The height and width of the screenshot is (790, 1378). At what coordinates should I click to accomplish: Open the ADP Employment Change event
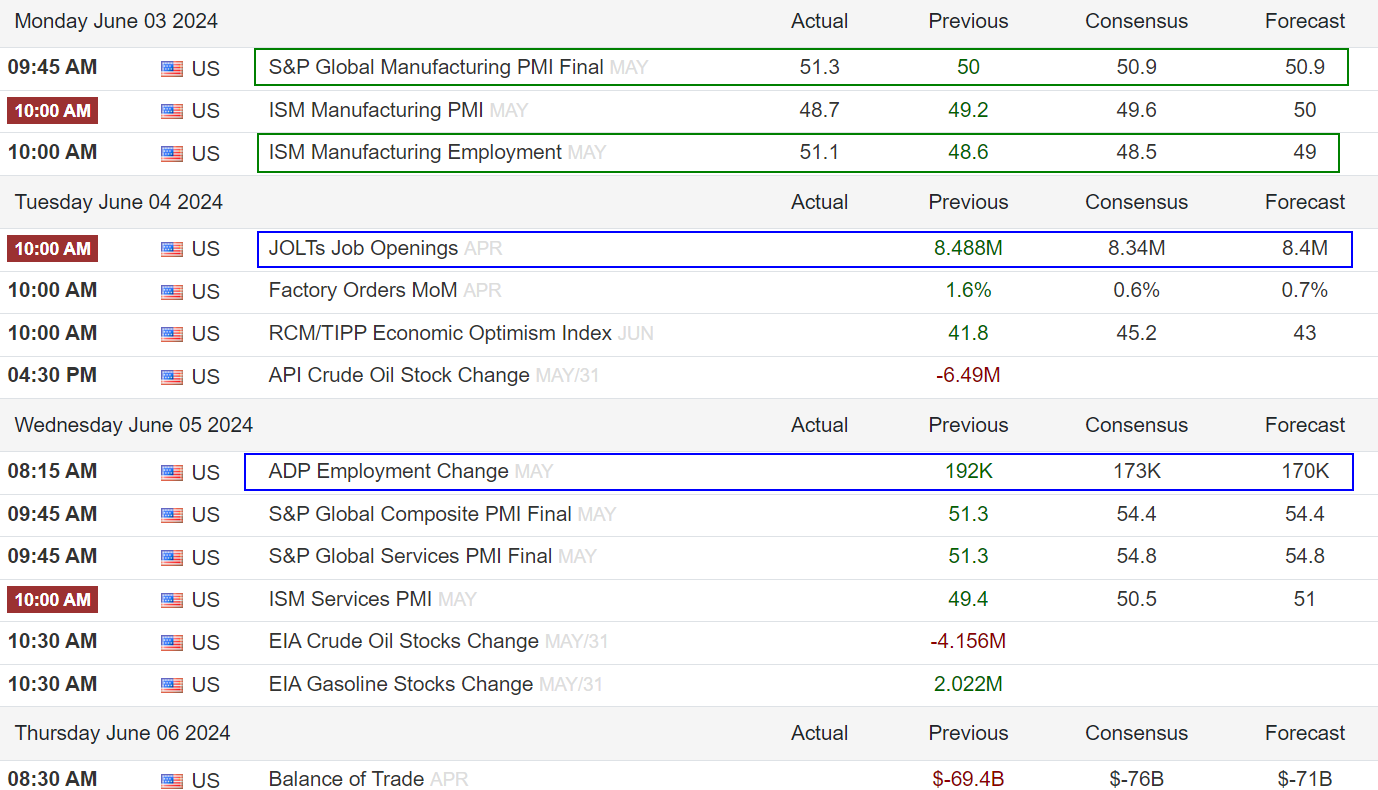coord(388,471)
